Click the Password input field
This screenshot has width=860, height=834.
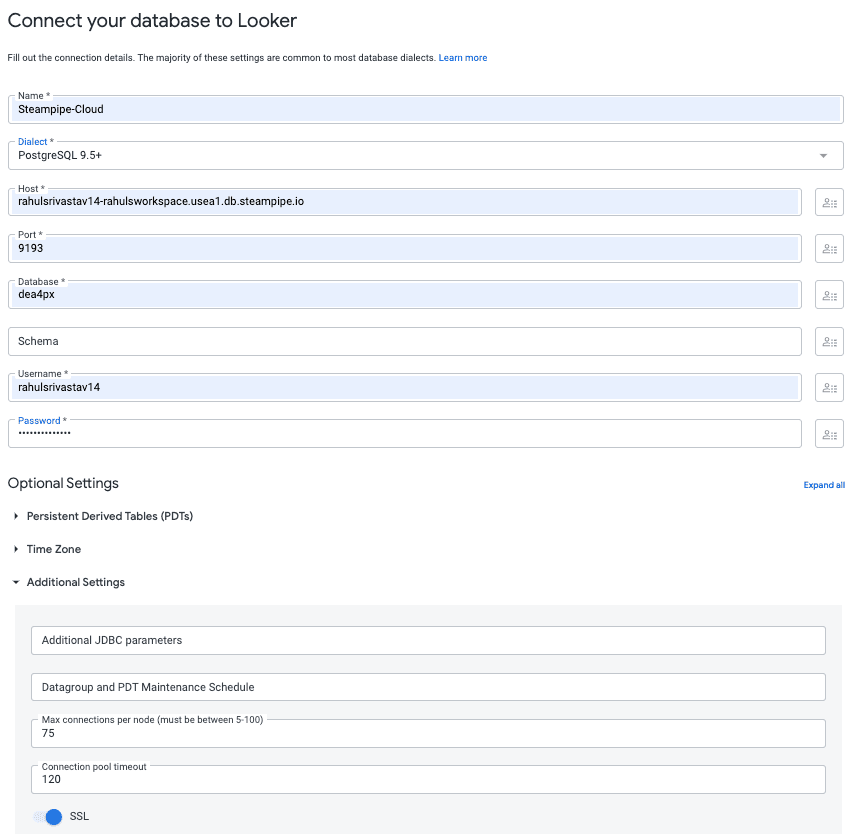pyautogui.click(x=405, y=434)
